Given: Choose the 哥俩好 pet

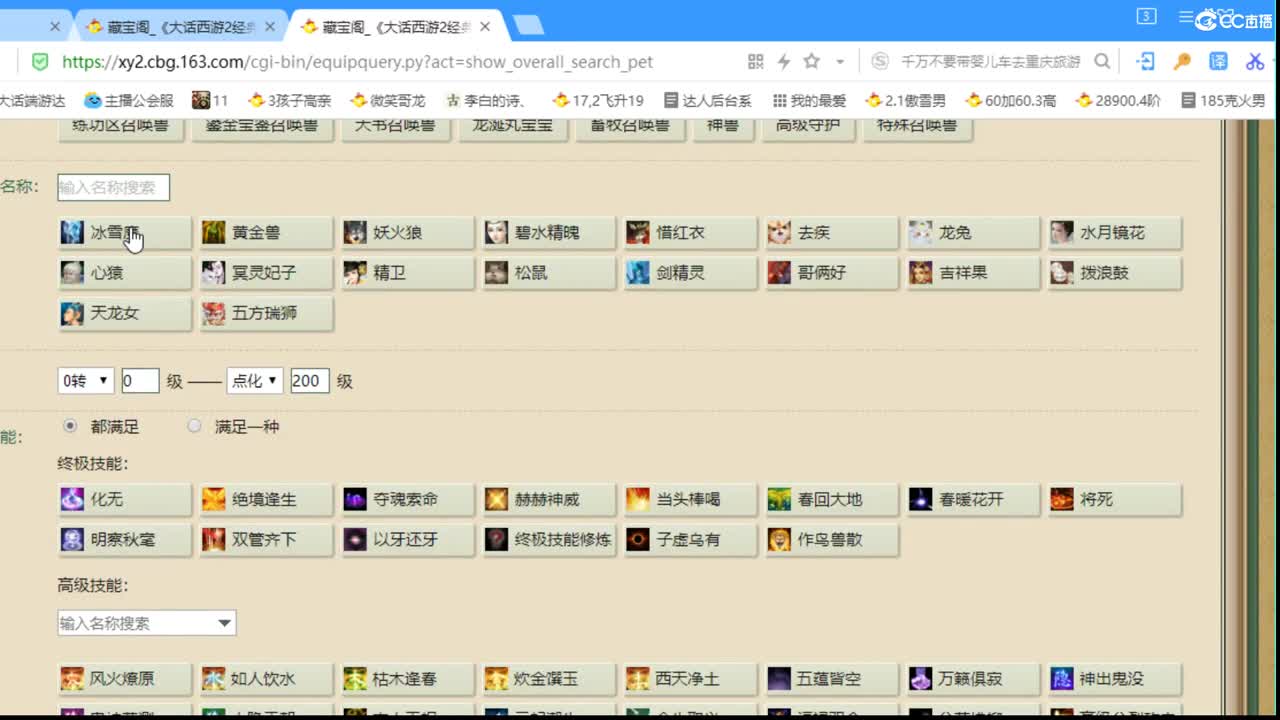Looking at the screenshot, I should click(832, 273).
